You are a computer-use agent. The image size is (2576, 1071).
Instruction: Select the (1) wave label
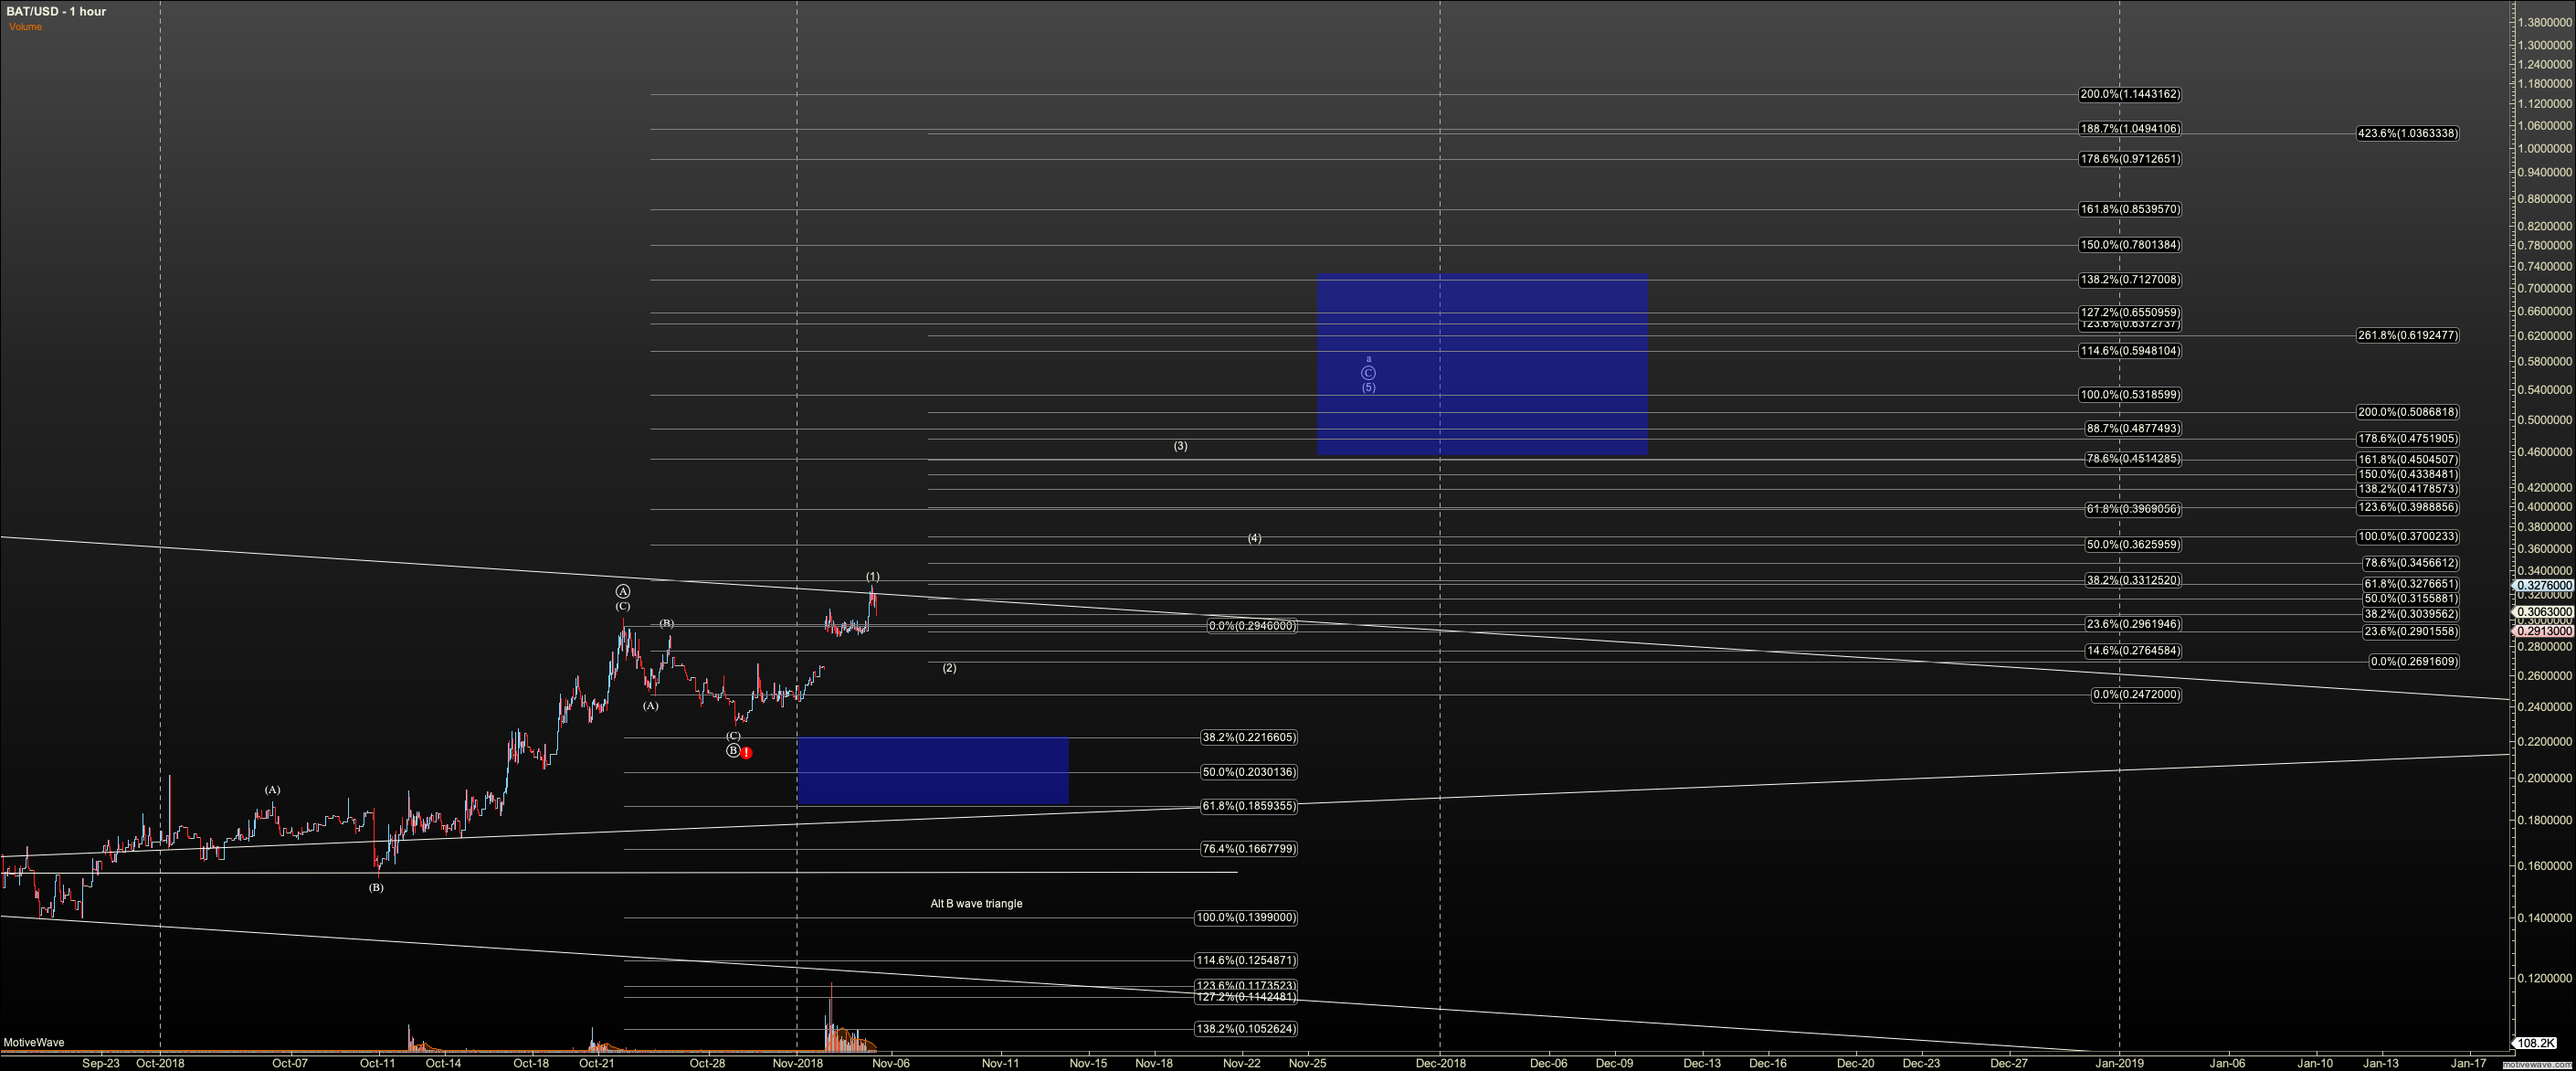click(873, 577)
